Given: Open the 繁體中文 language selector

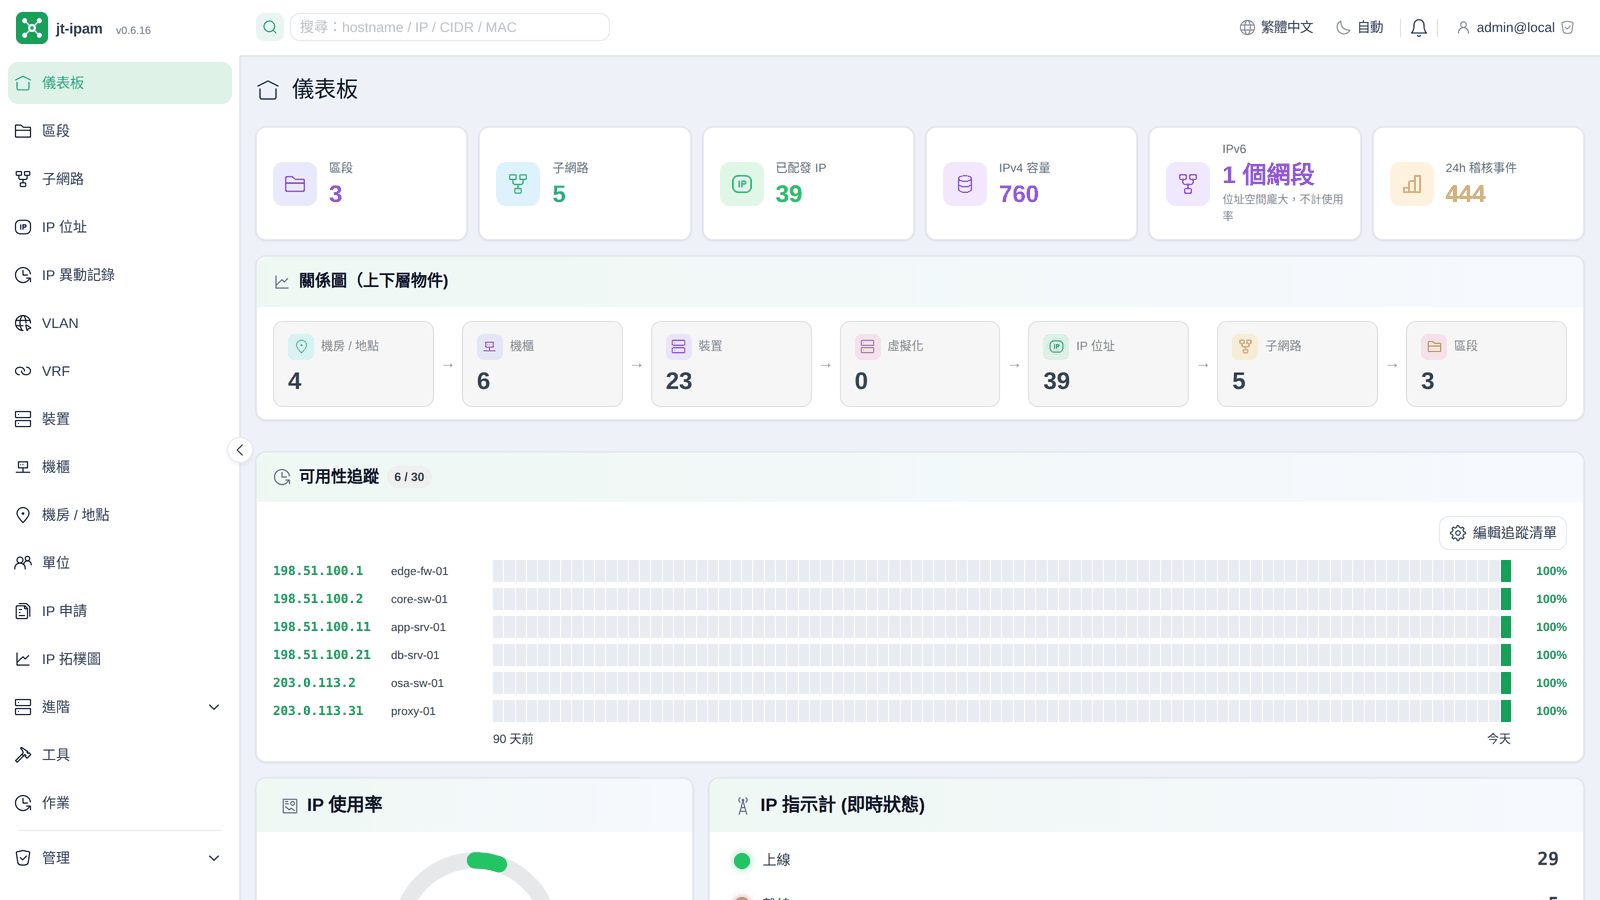Looking at the screenshot, I should pos(1276,27).
